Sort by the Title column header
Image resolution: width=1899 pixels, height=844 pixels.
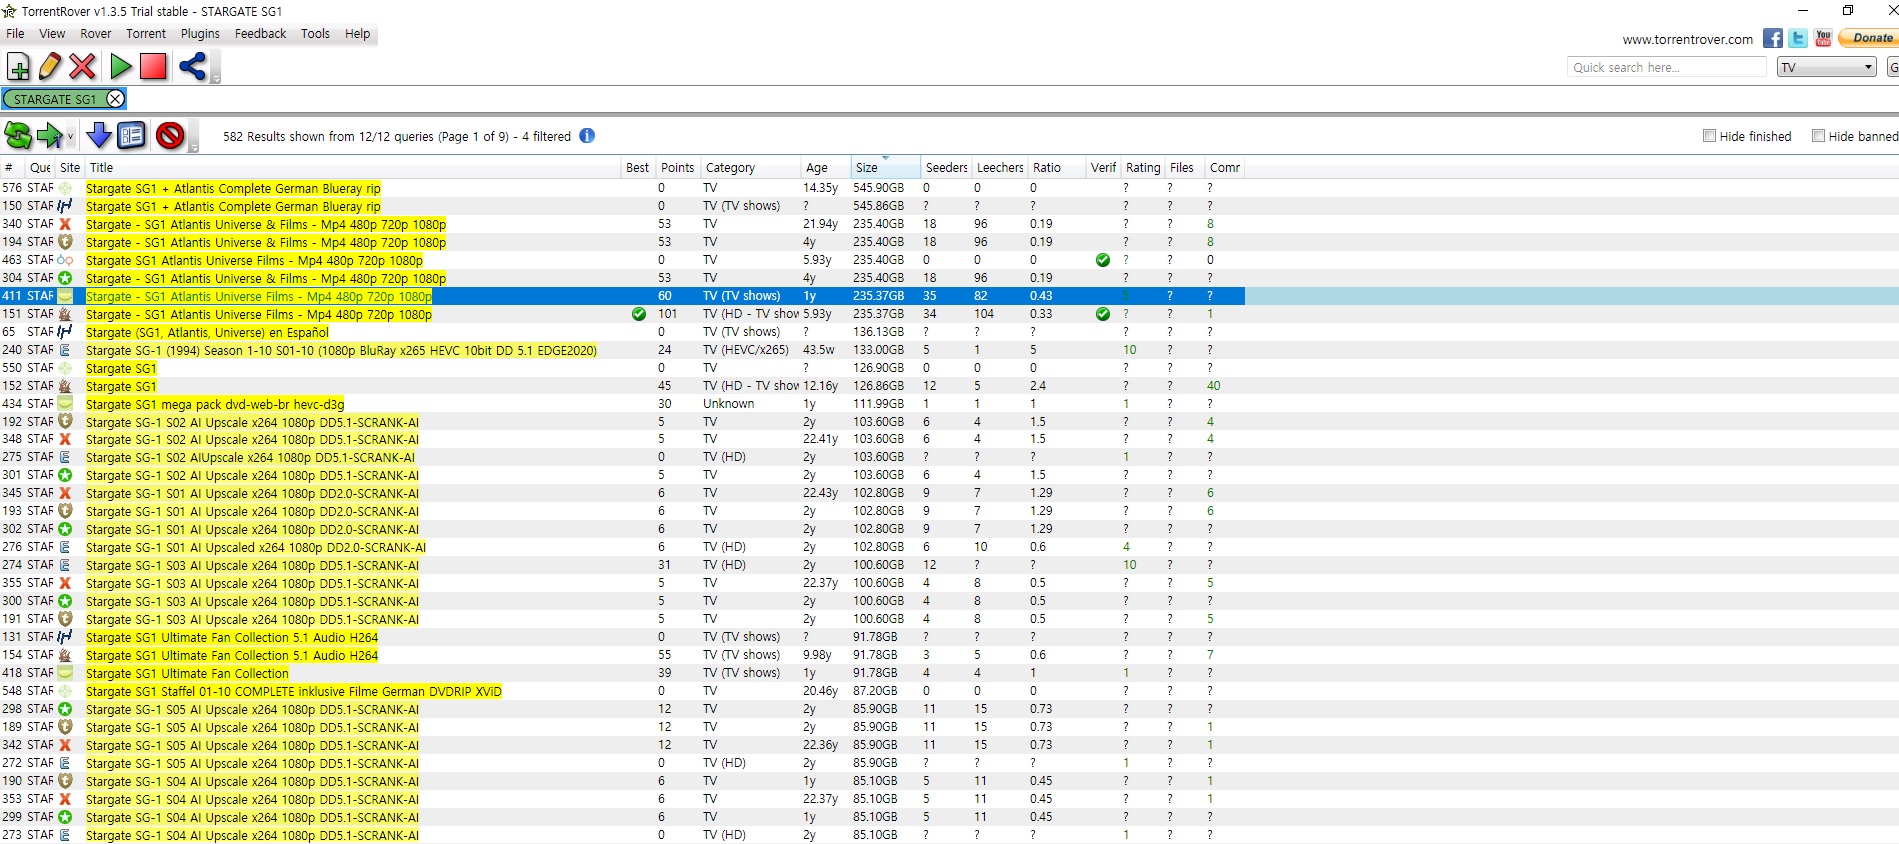pos(352,167)
